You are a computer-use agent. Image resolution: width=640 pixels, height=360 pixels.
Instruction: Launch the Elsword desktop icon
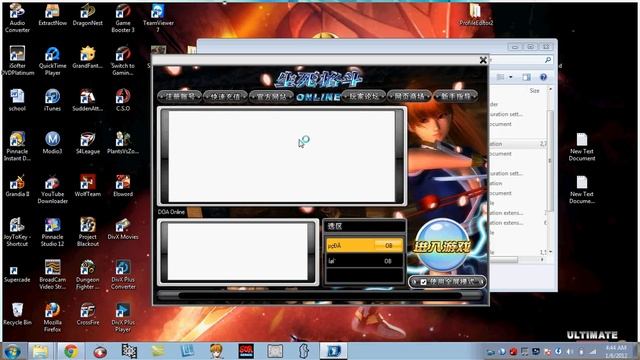pos(123,186)
